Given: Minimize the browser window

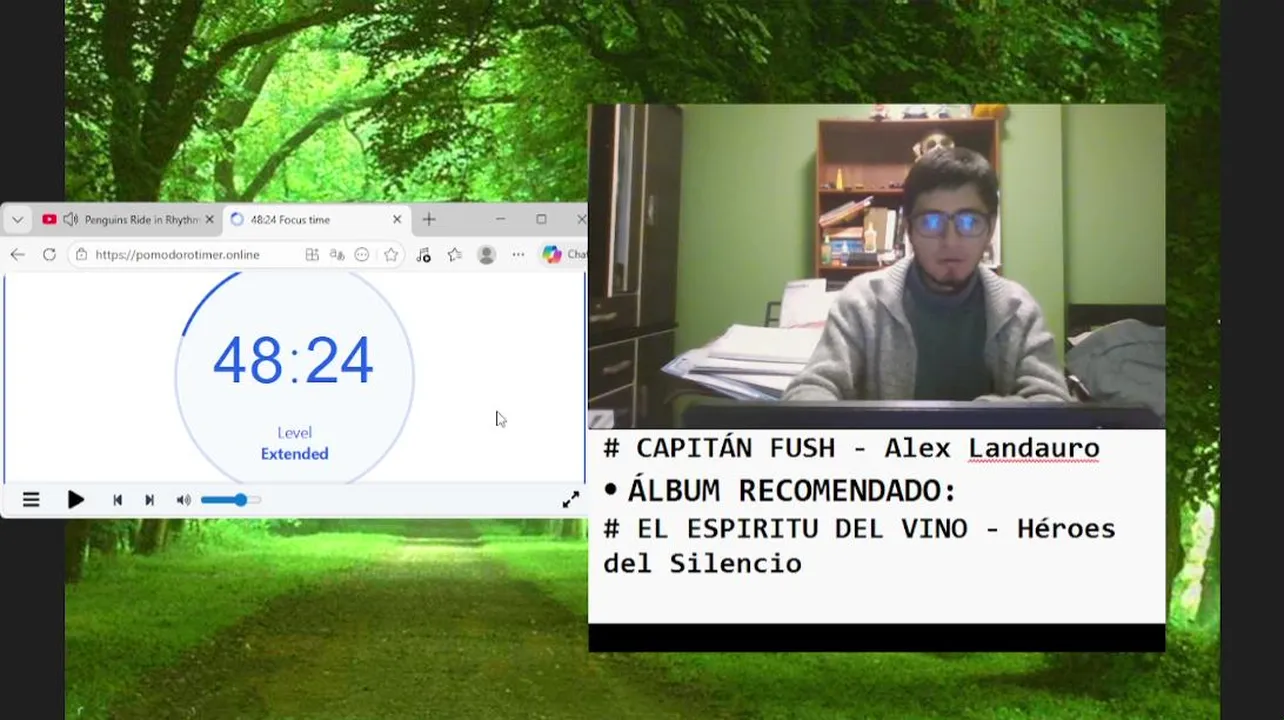Looking at the screenshot, I should pos(500,220).
